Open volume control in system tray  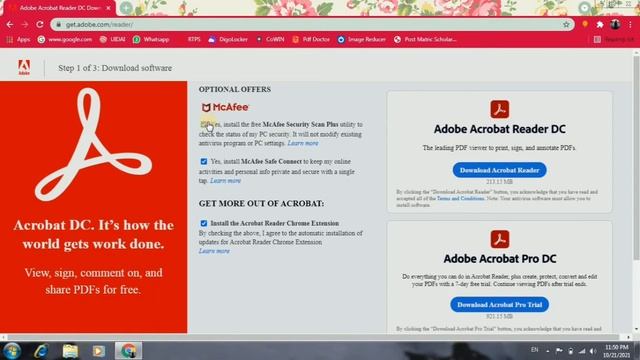pos(593,351)
